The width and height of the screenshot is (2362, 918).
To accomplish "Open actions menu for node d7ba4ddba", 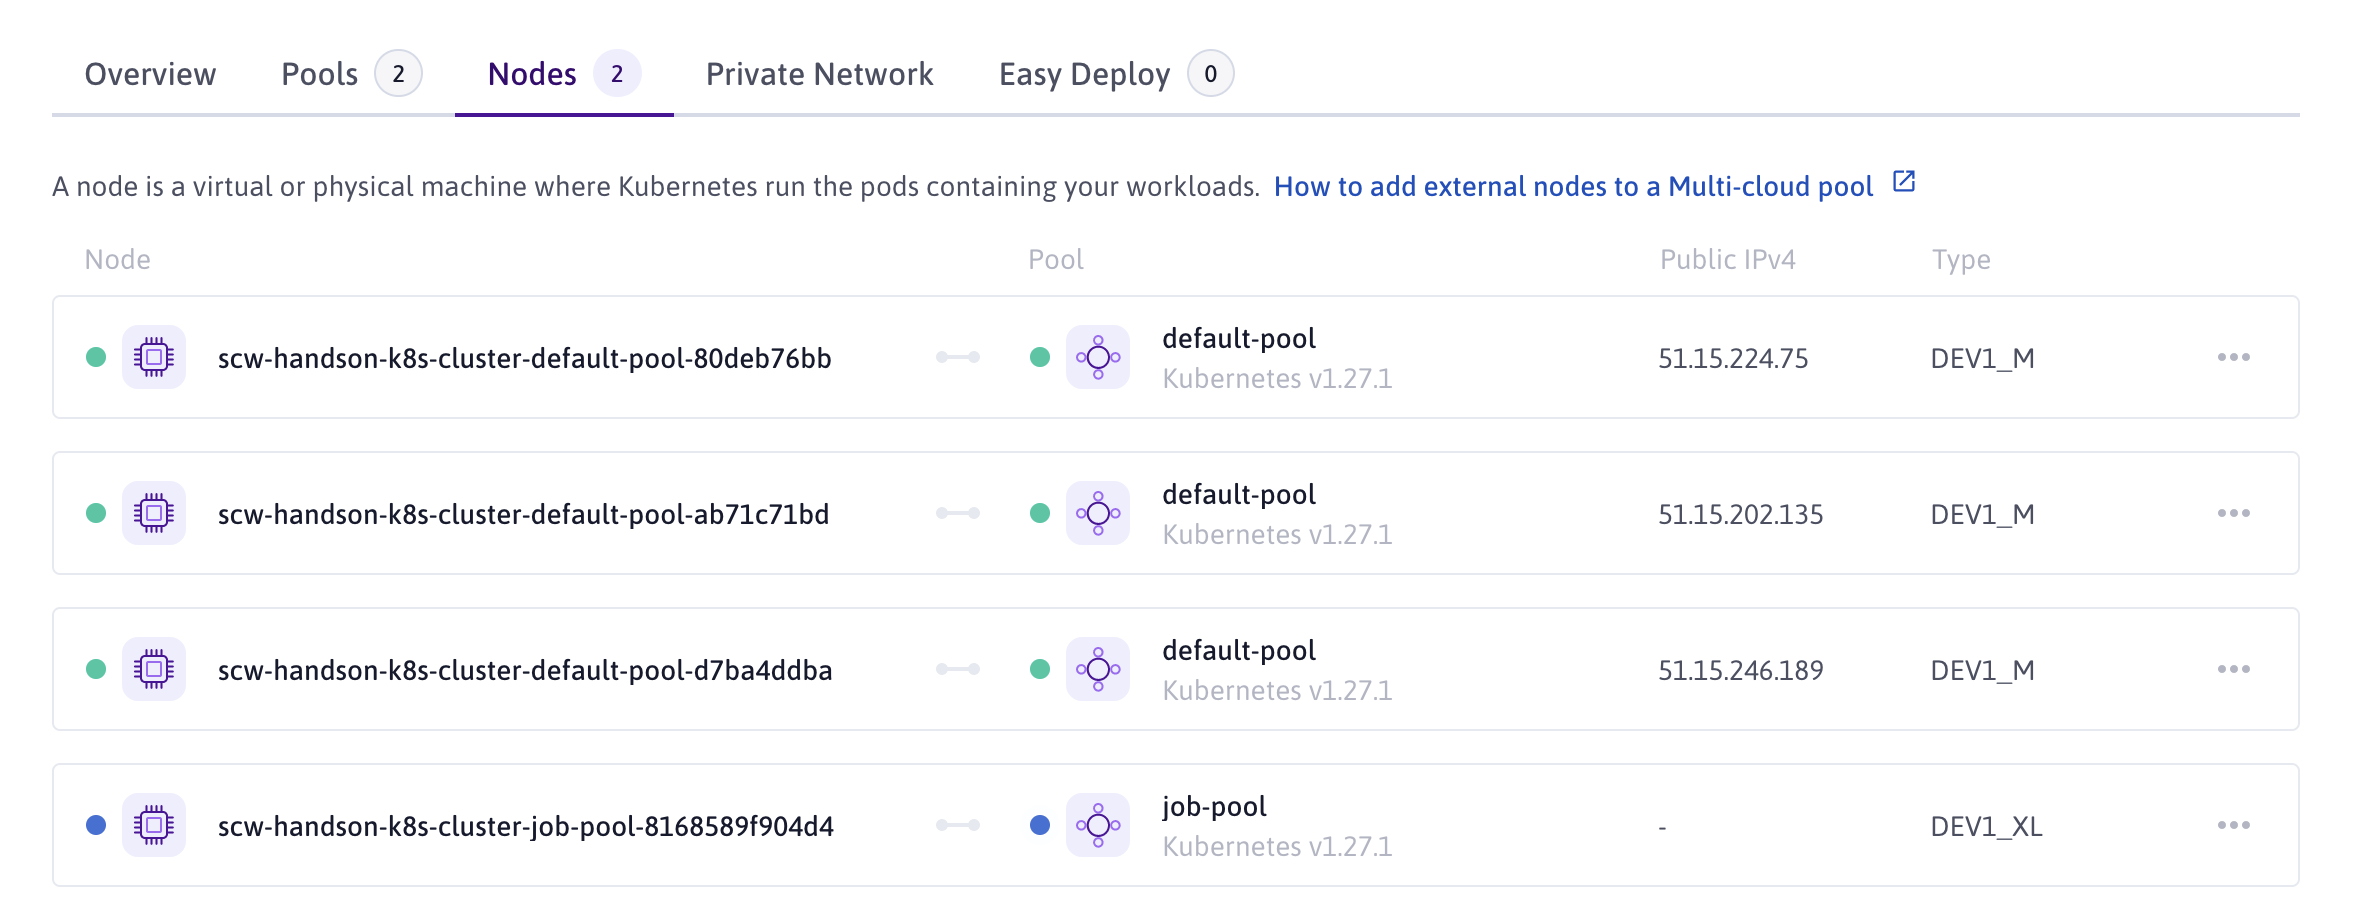I will [2233, 669].
